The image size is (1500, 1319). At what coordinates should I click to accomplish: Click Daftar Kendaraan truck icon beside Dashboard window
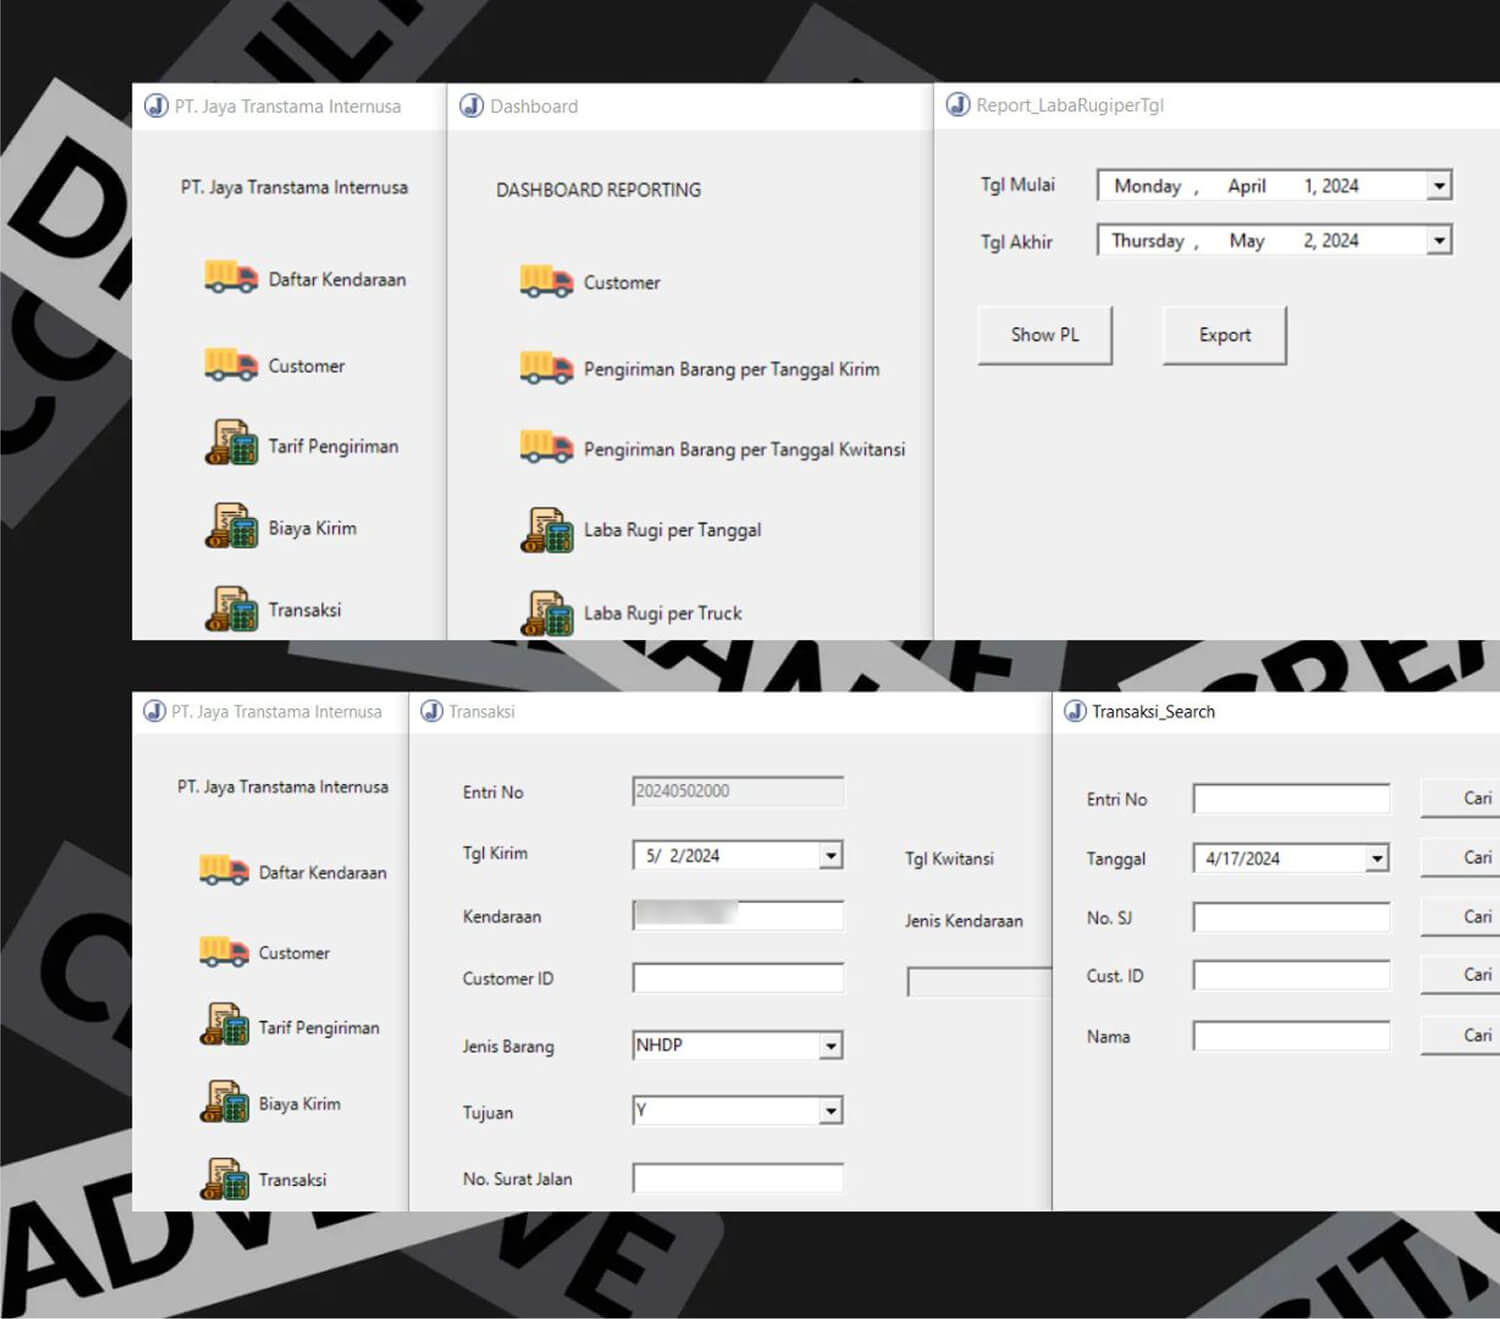point(231,277)
